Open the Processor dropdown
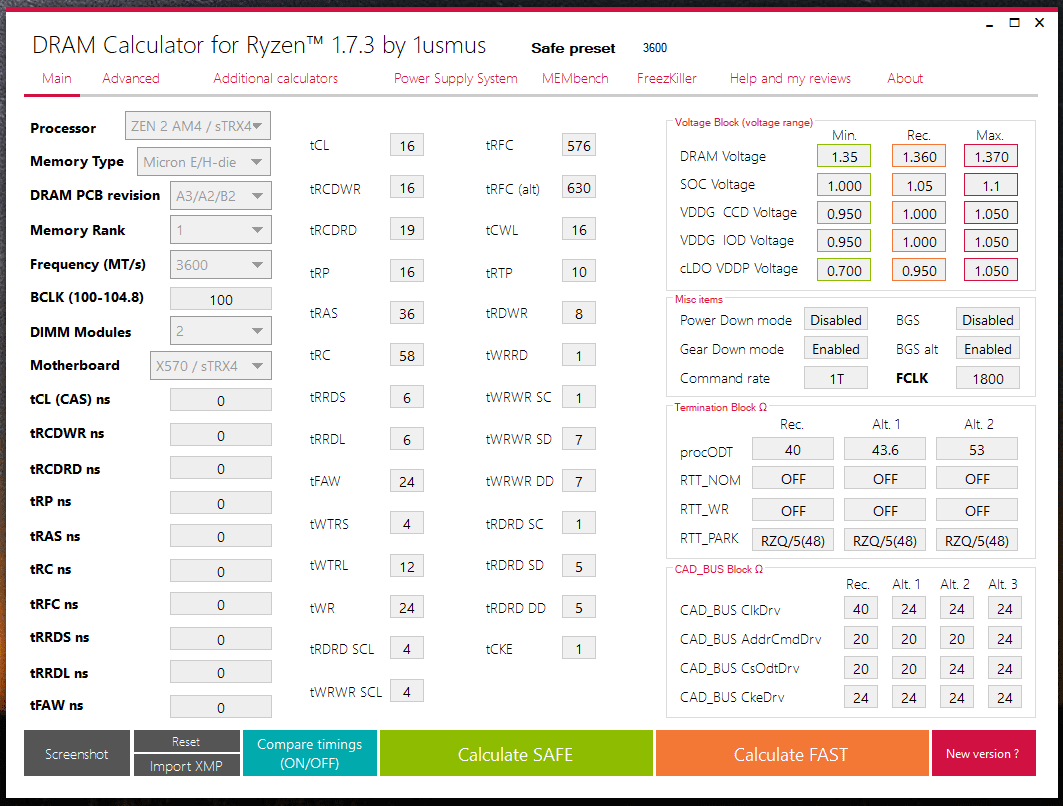The height and width of the screenshot is (806, 1063). pos(197,126)
